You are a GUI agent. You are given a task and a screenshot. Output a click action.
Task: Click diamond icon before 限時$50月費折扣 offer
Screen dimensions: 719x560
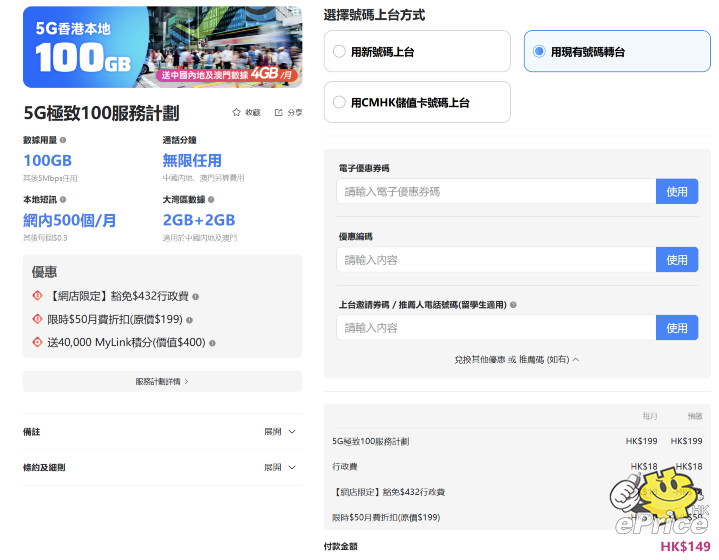(x=37, y=319)
